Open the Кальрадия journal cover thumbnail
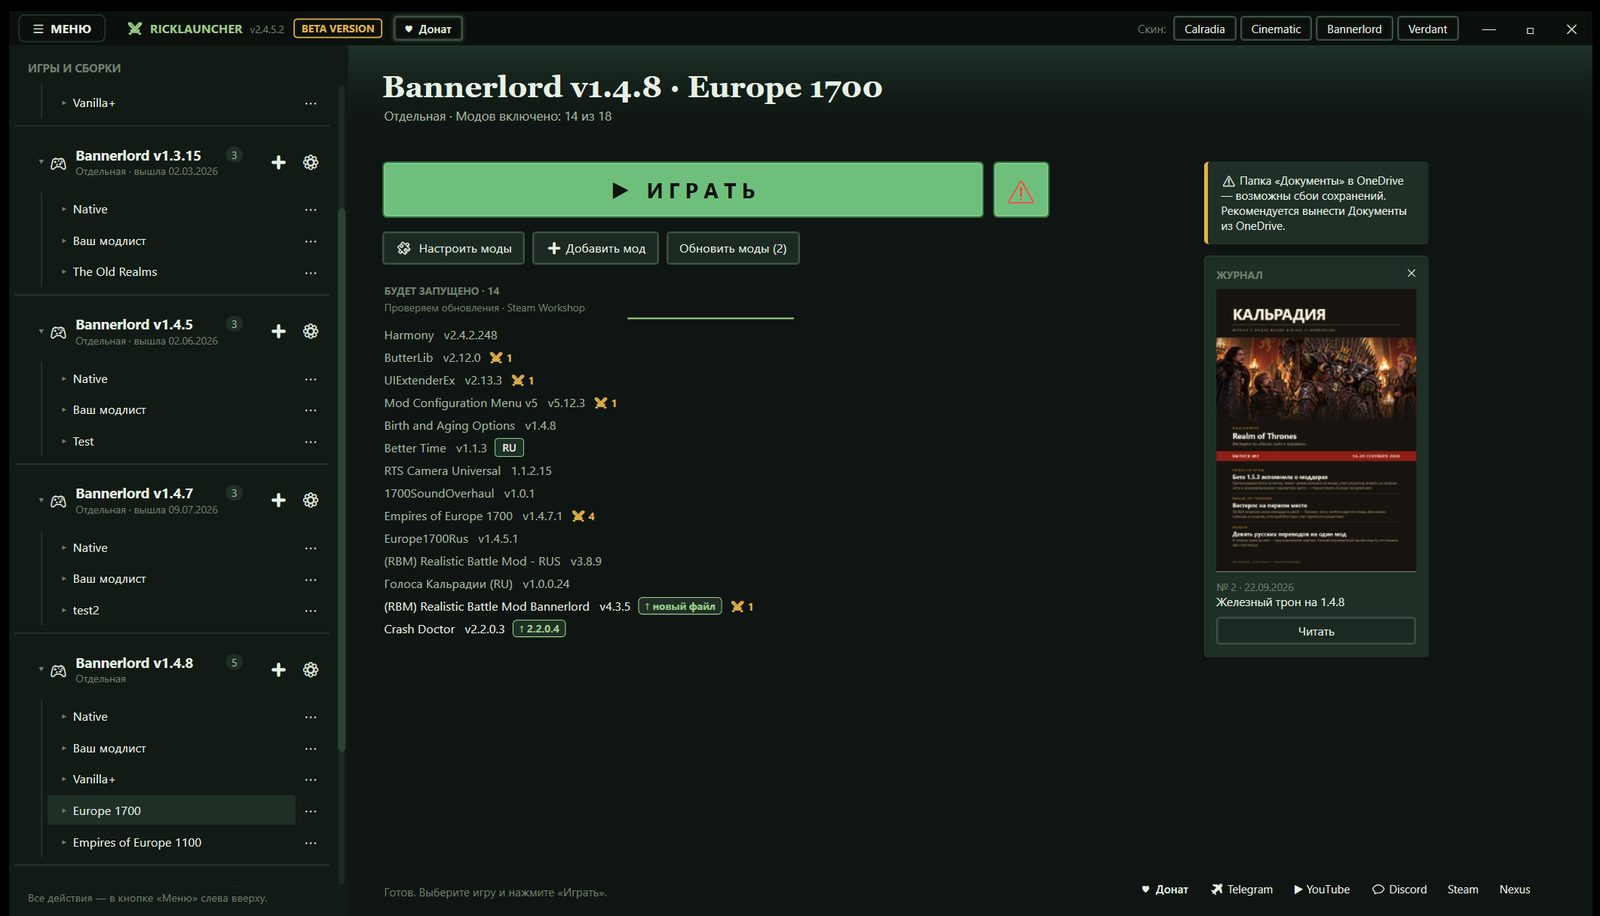Screen dimensions: 1600x916 click(1316, 431)
